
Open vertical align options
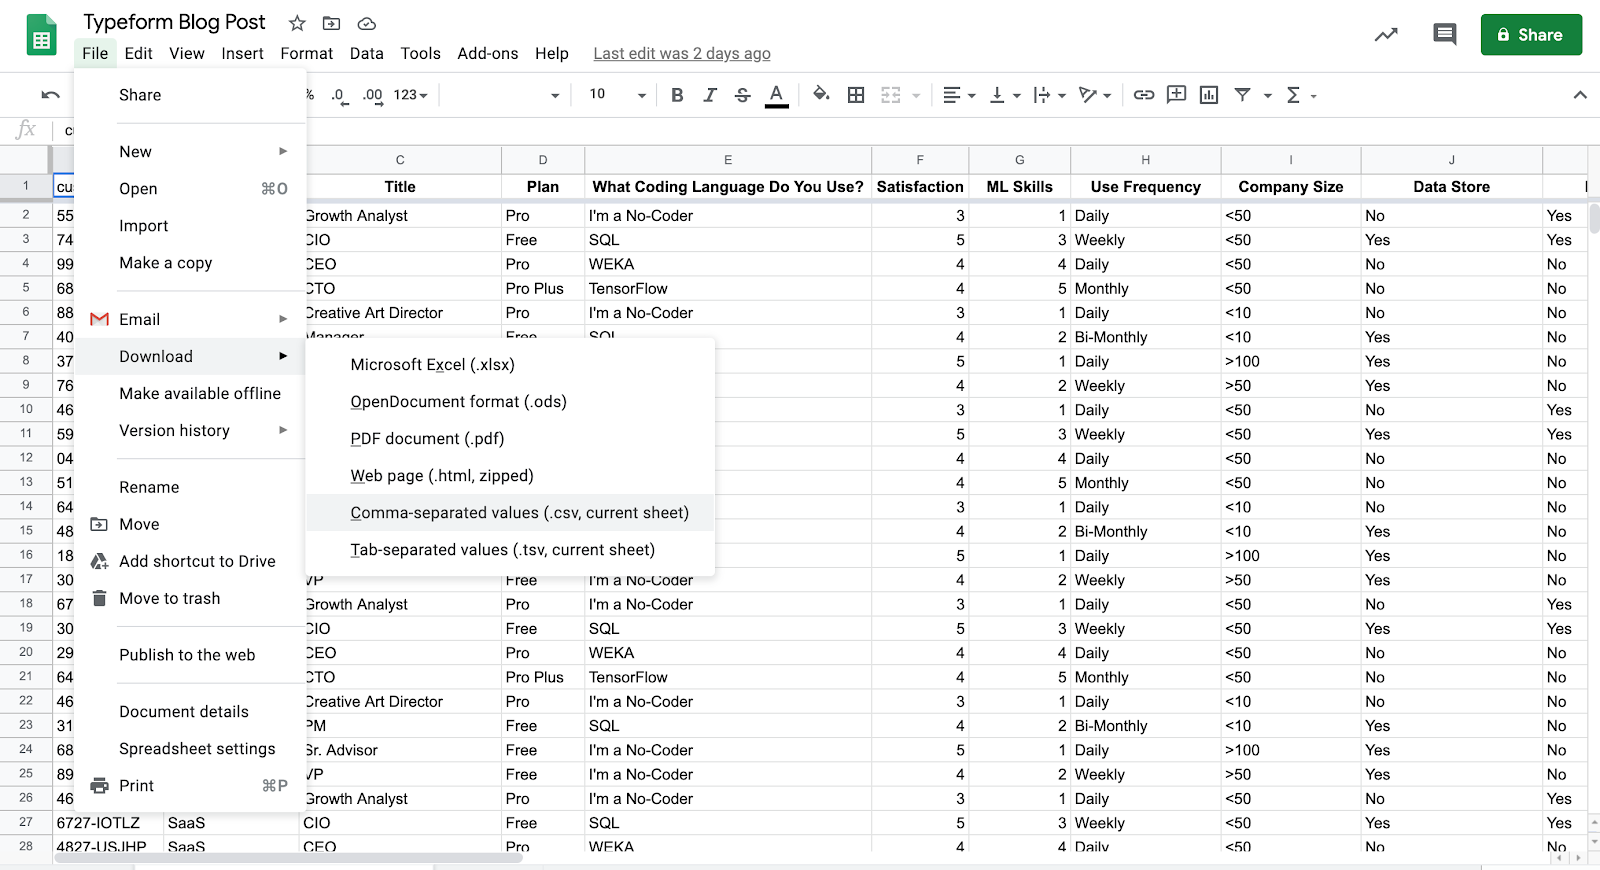[x=1005, y=95]
